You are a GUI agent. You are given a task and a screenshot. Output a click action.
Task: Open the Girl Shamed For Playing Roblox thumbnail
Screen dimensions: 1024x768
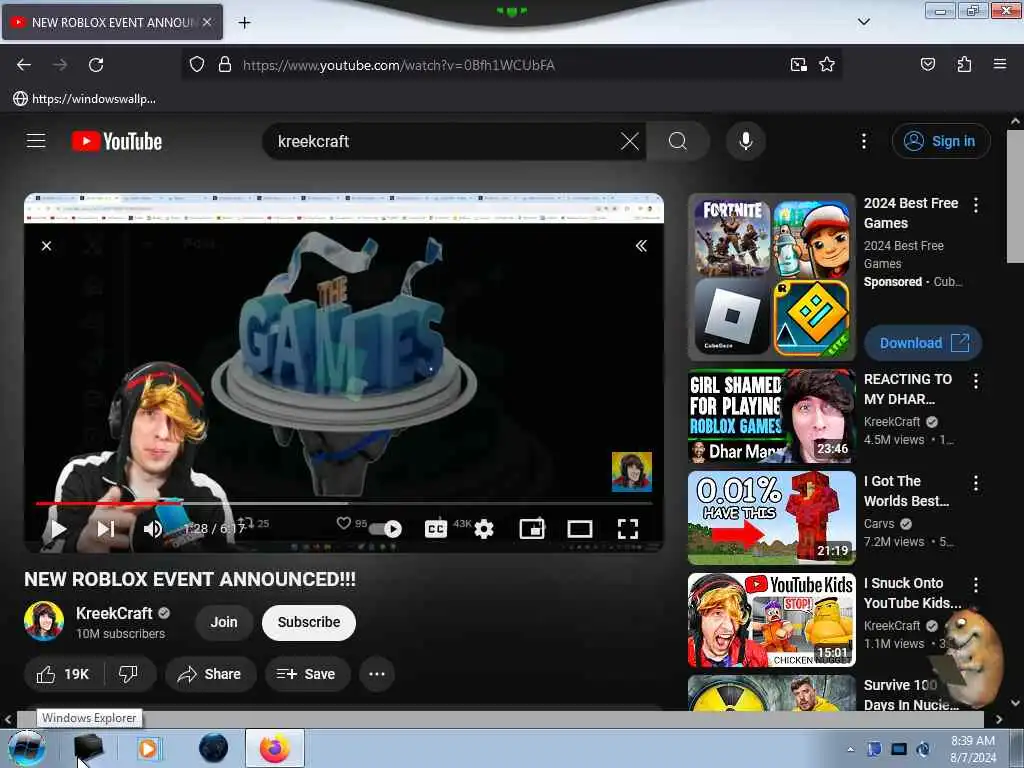click(x=771, y=416)
